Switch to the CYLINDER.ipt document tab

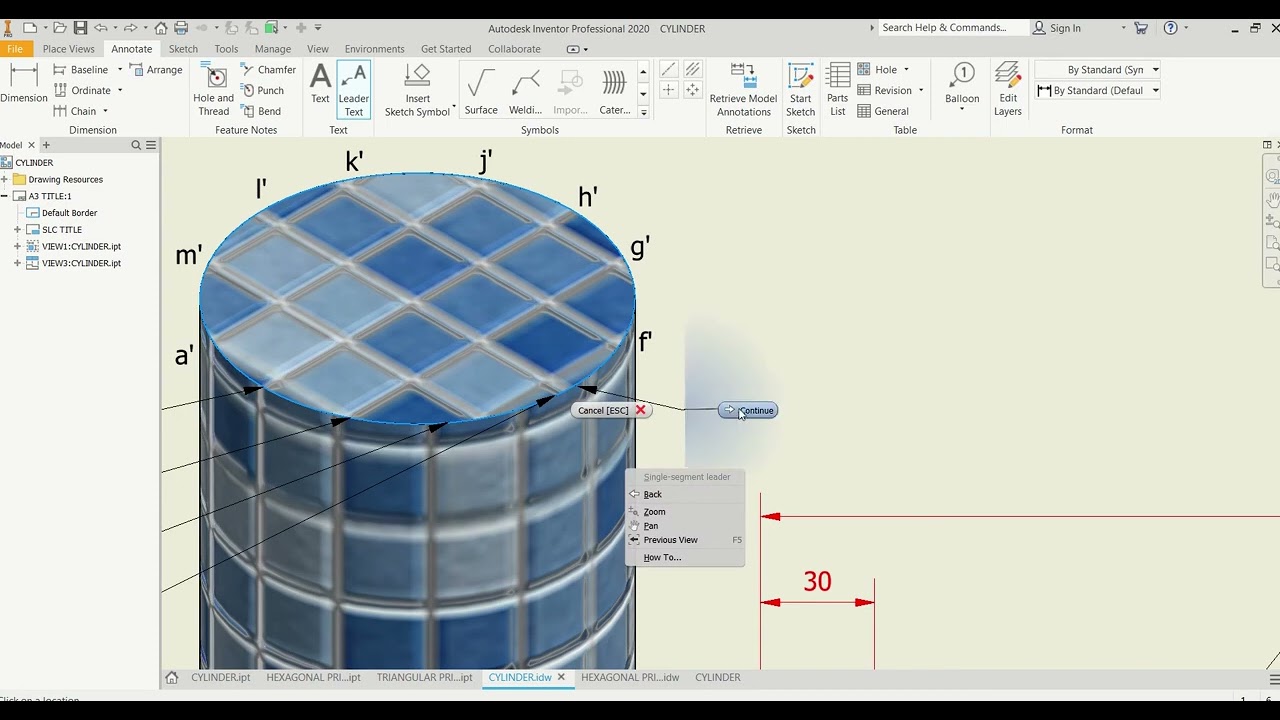[221, 677]
